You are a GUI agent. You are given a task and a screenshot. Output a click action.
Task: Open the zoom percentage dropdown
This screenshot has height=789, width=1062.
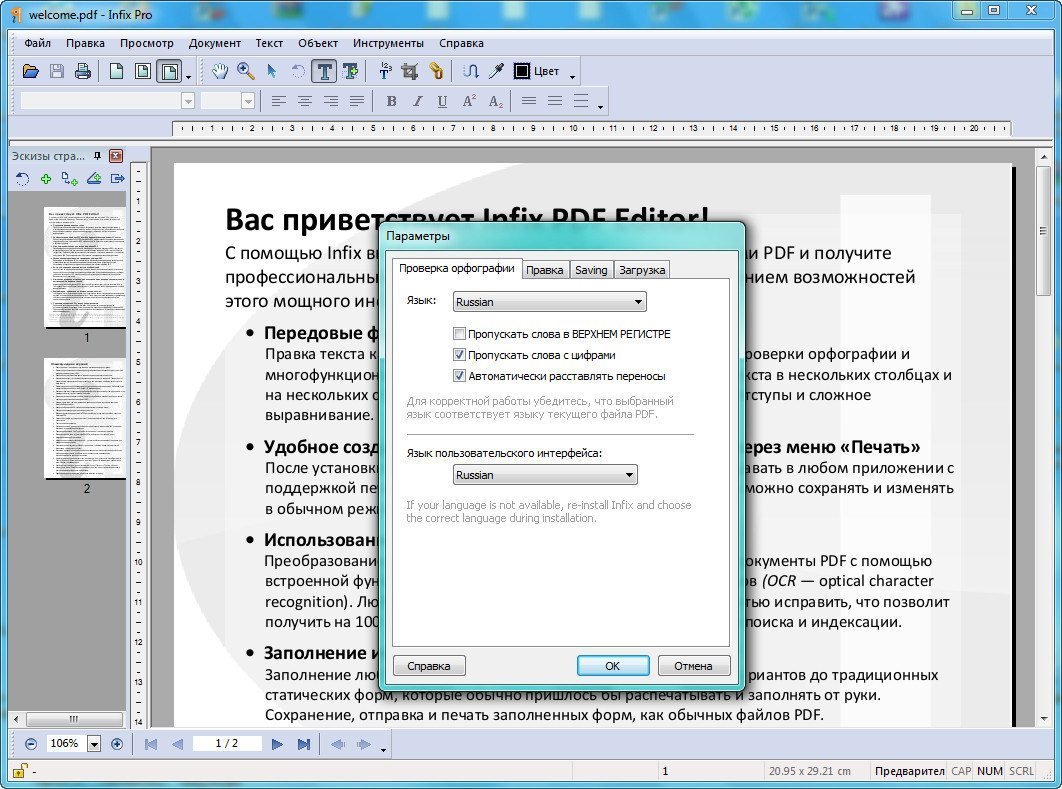94,744
